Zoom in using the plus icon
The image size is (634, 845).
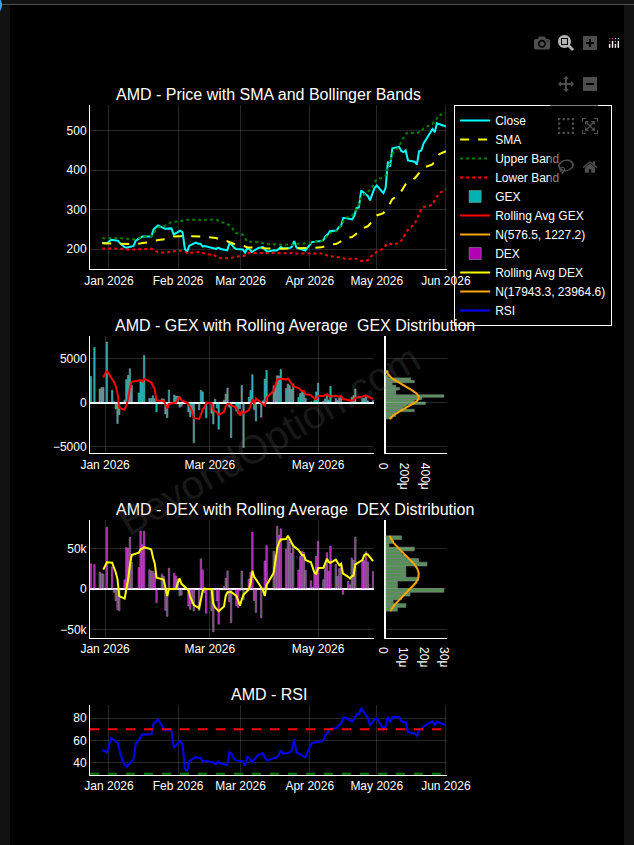(590, 43)
